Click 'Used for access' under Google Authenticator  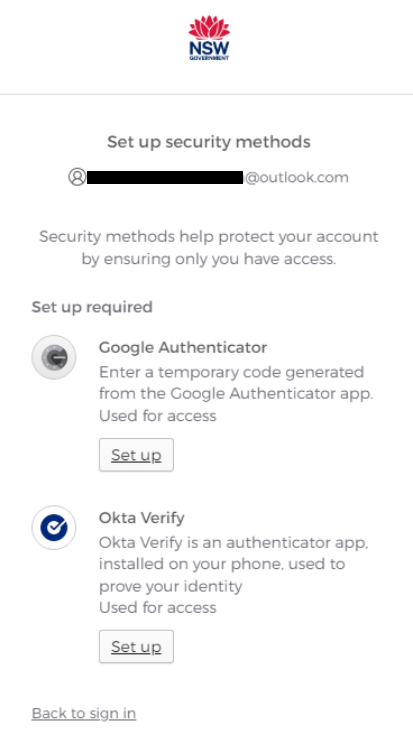point(158,416)
